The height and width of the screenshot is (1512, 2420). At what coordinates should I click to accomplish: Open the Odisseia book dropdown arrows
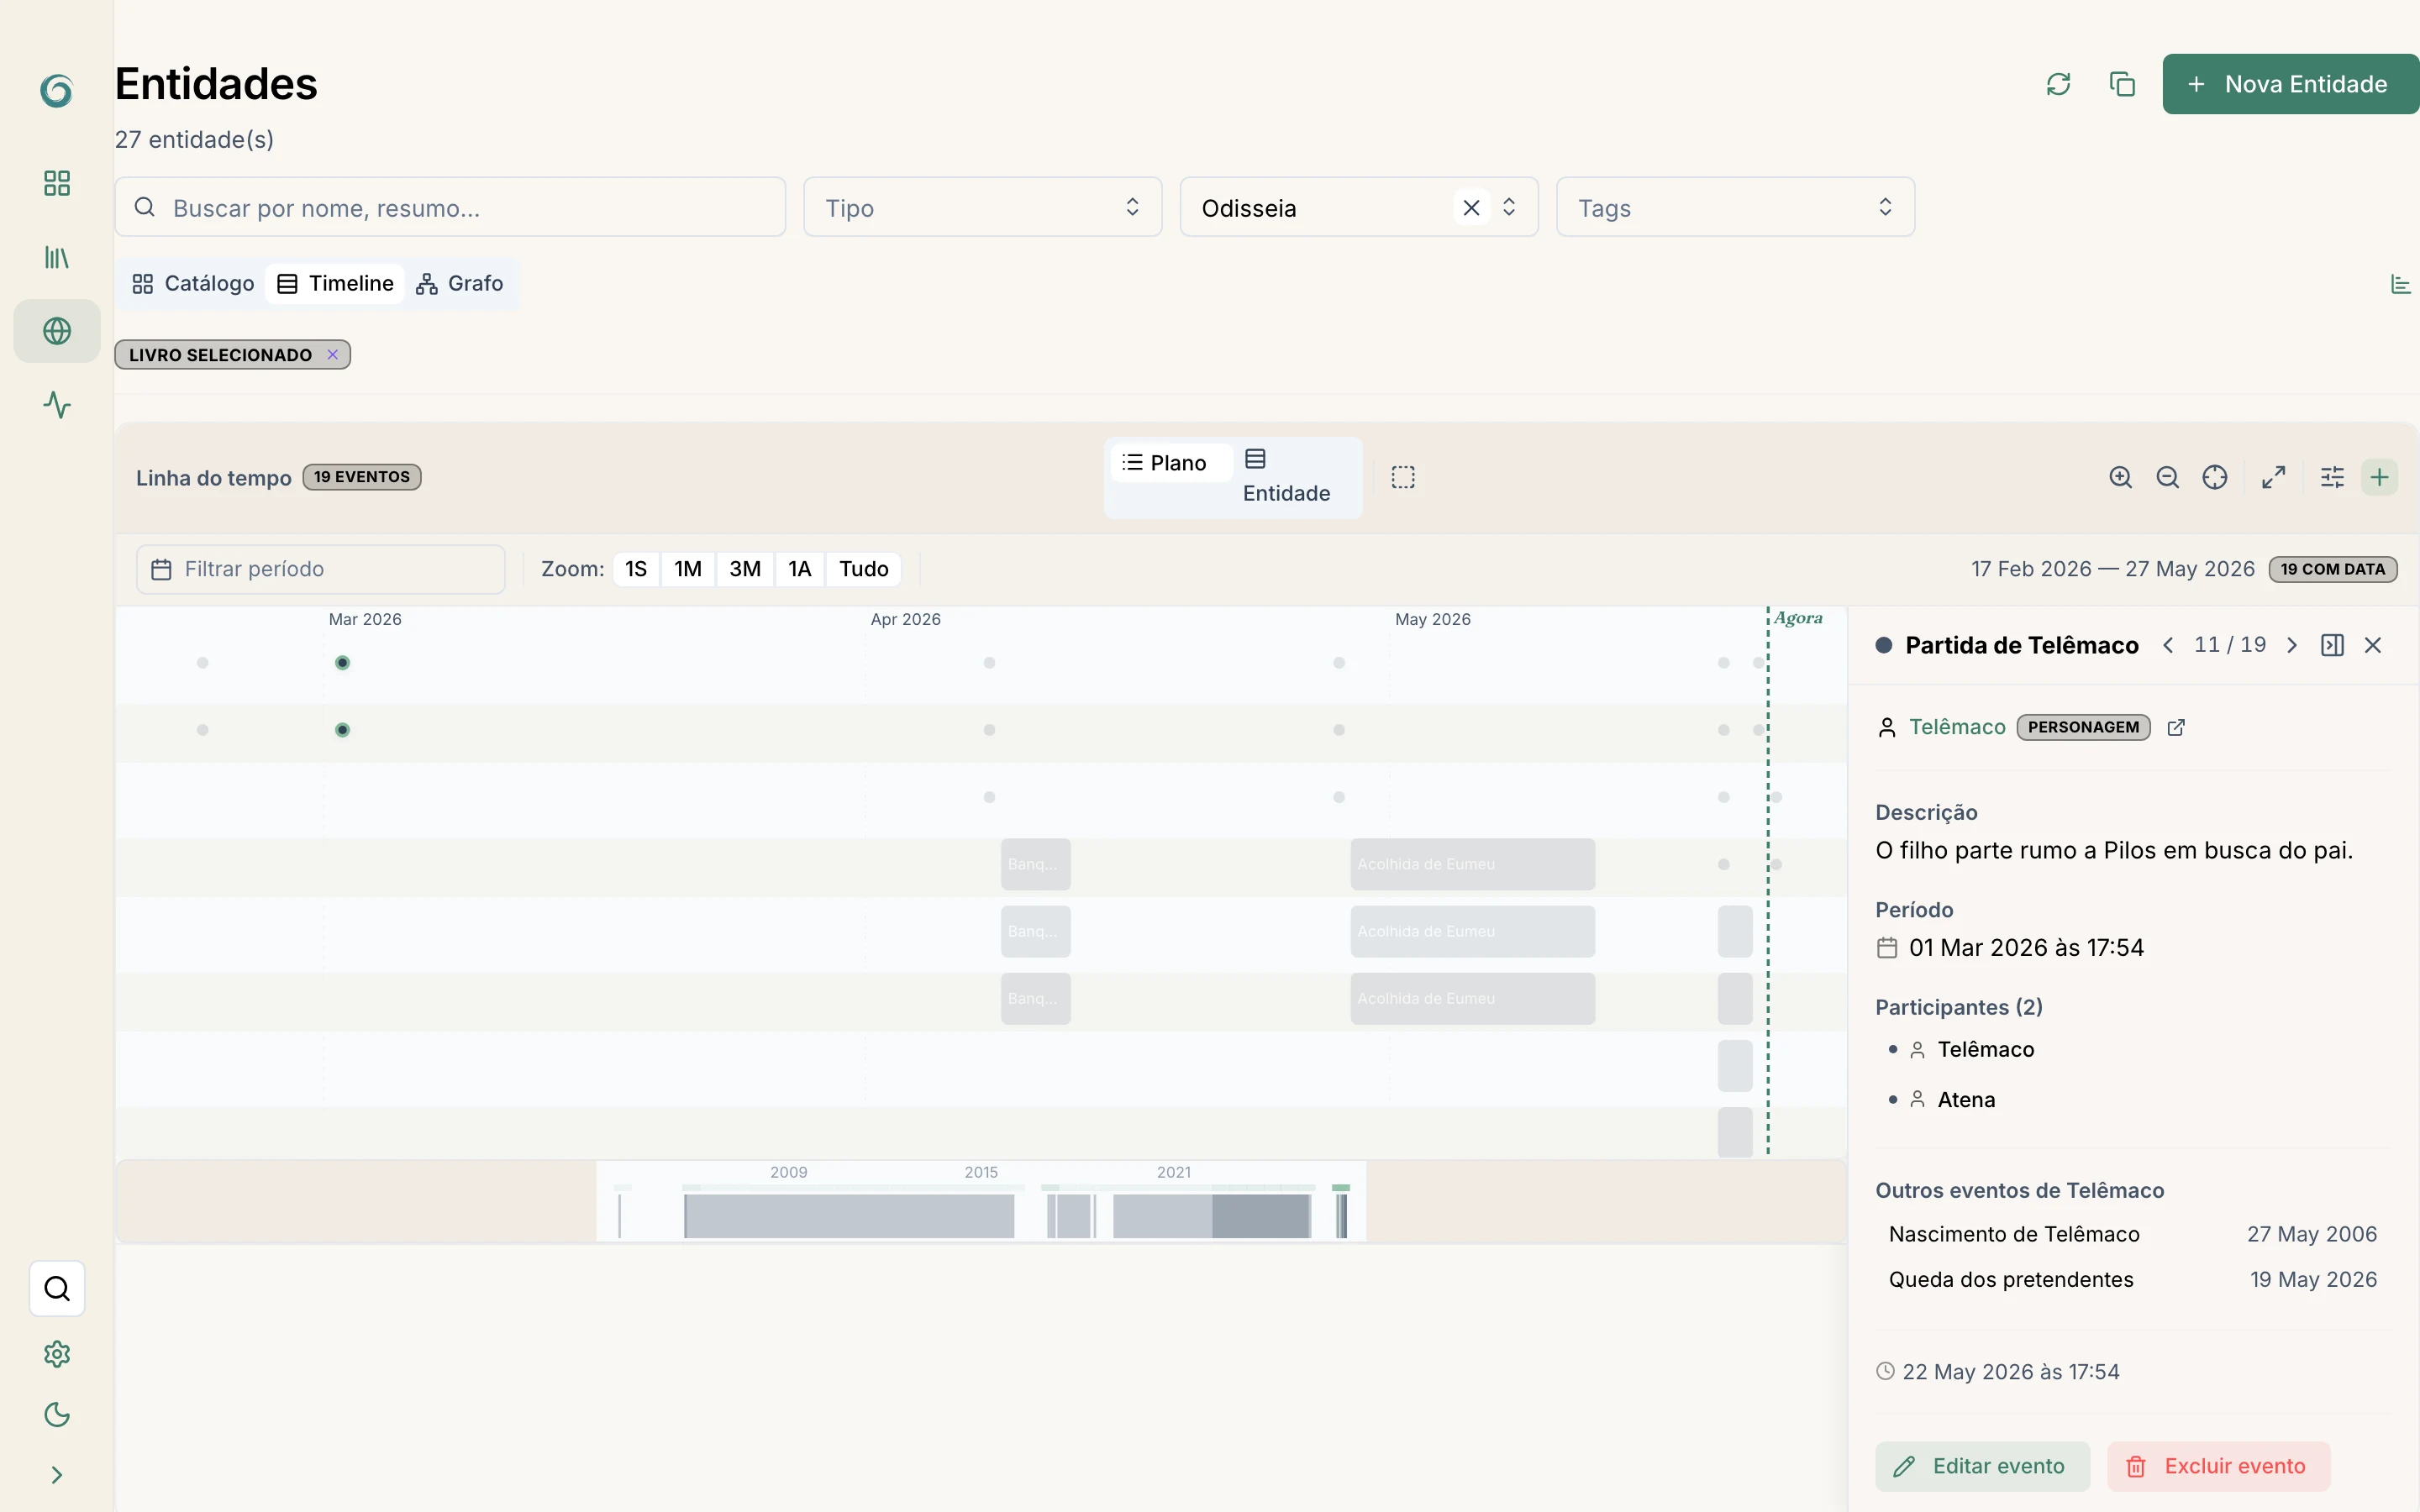1509,207
